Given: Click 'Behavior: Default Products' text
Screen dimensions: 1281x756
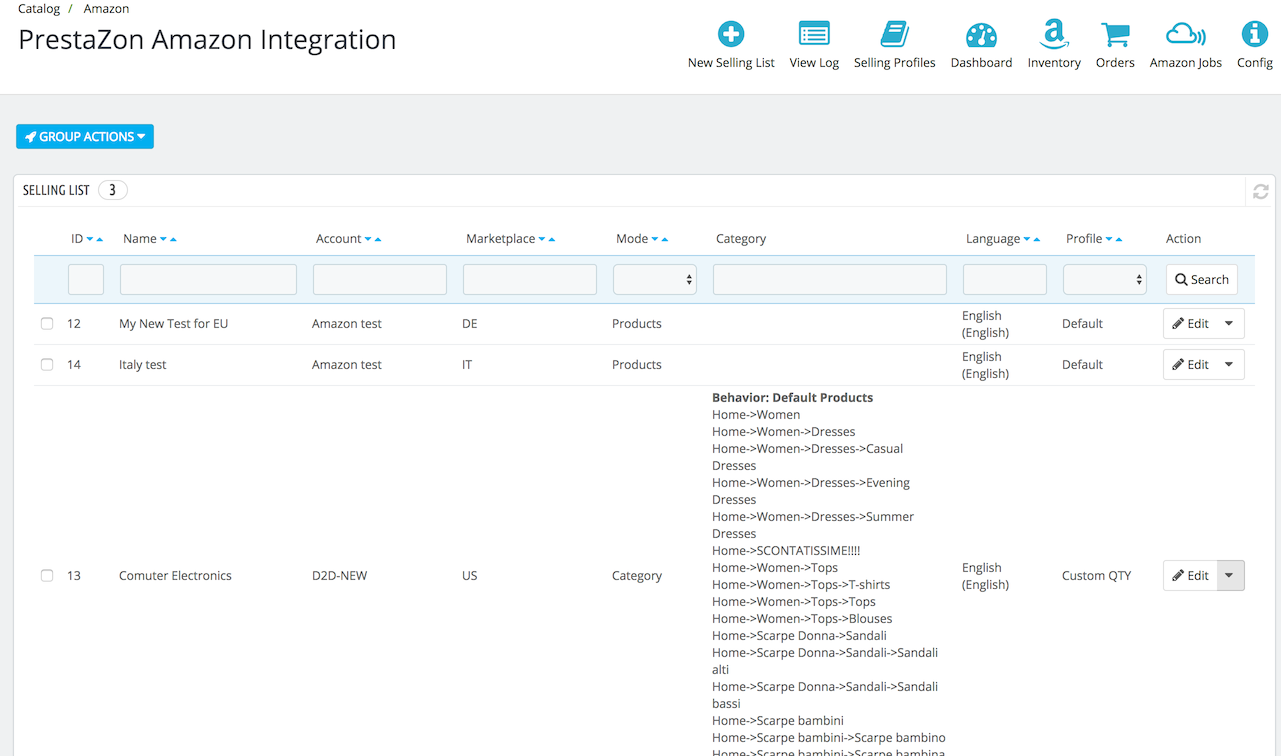Looking at the screenshot, I should tap(792, 398).
